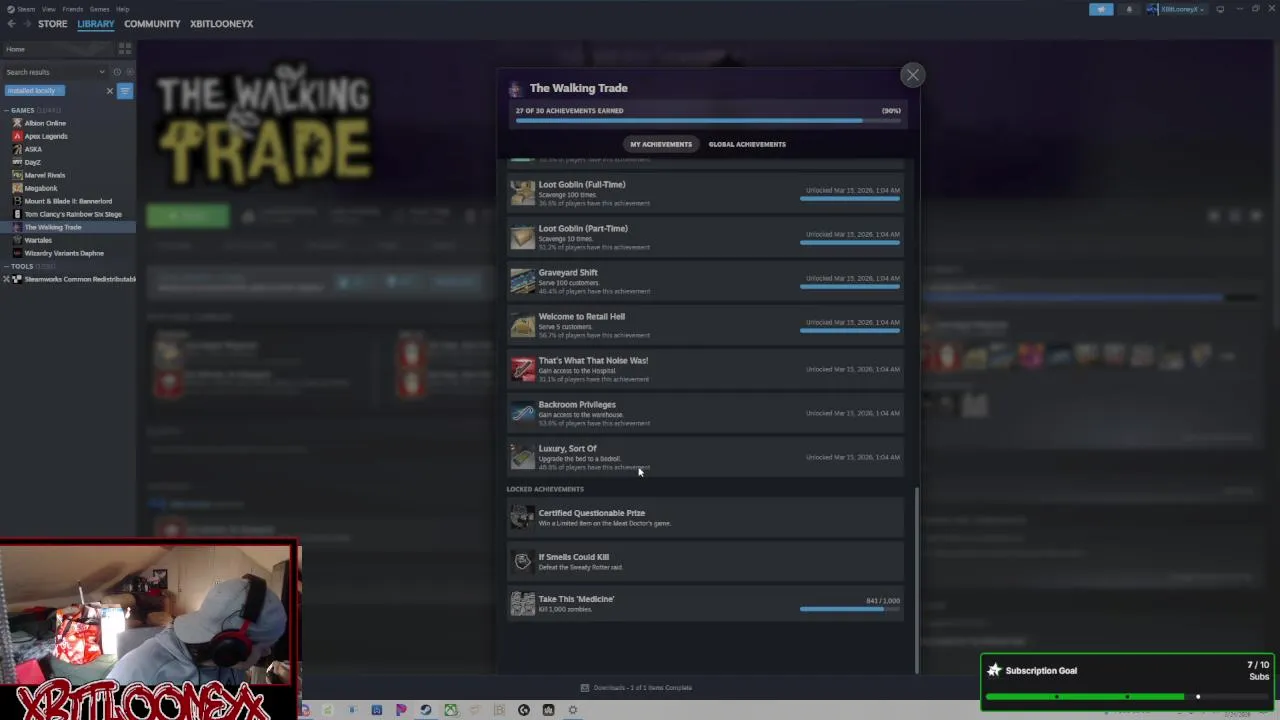1280x720 pixels.
Task: Click the recent activity clock icon
Action: tap(117, 72)
